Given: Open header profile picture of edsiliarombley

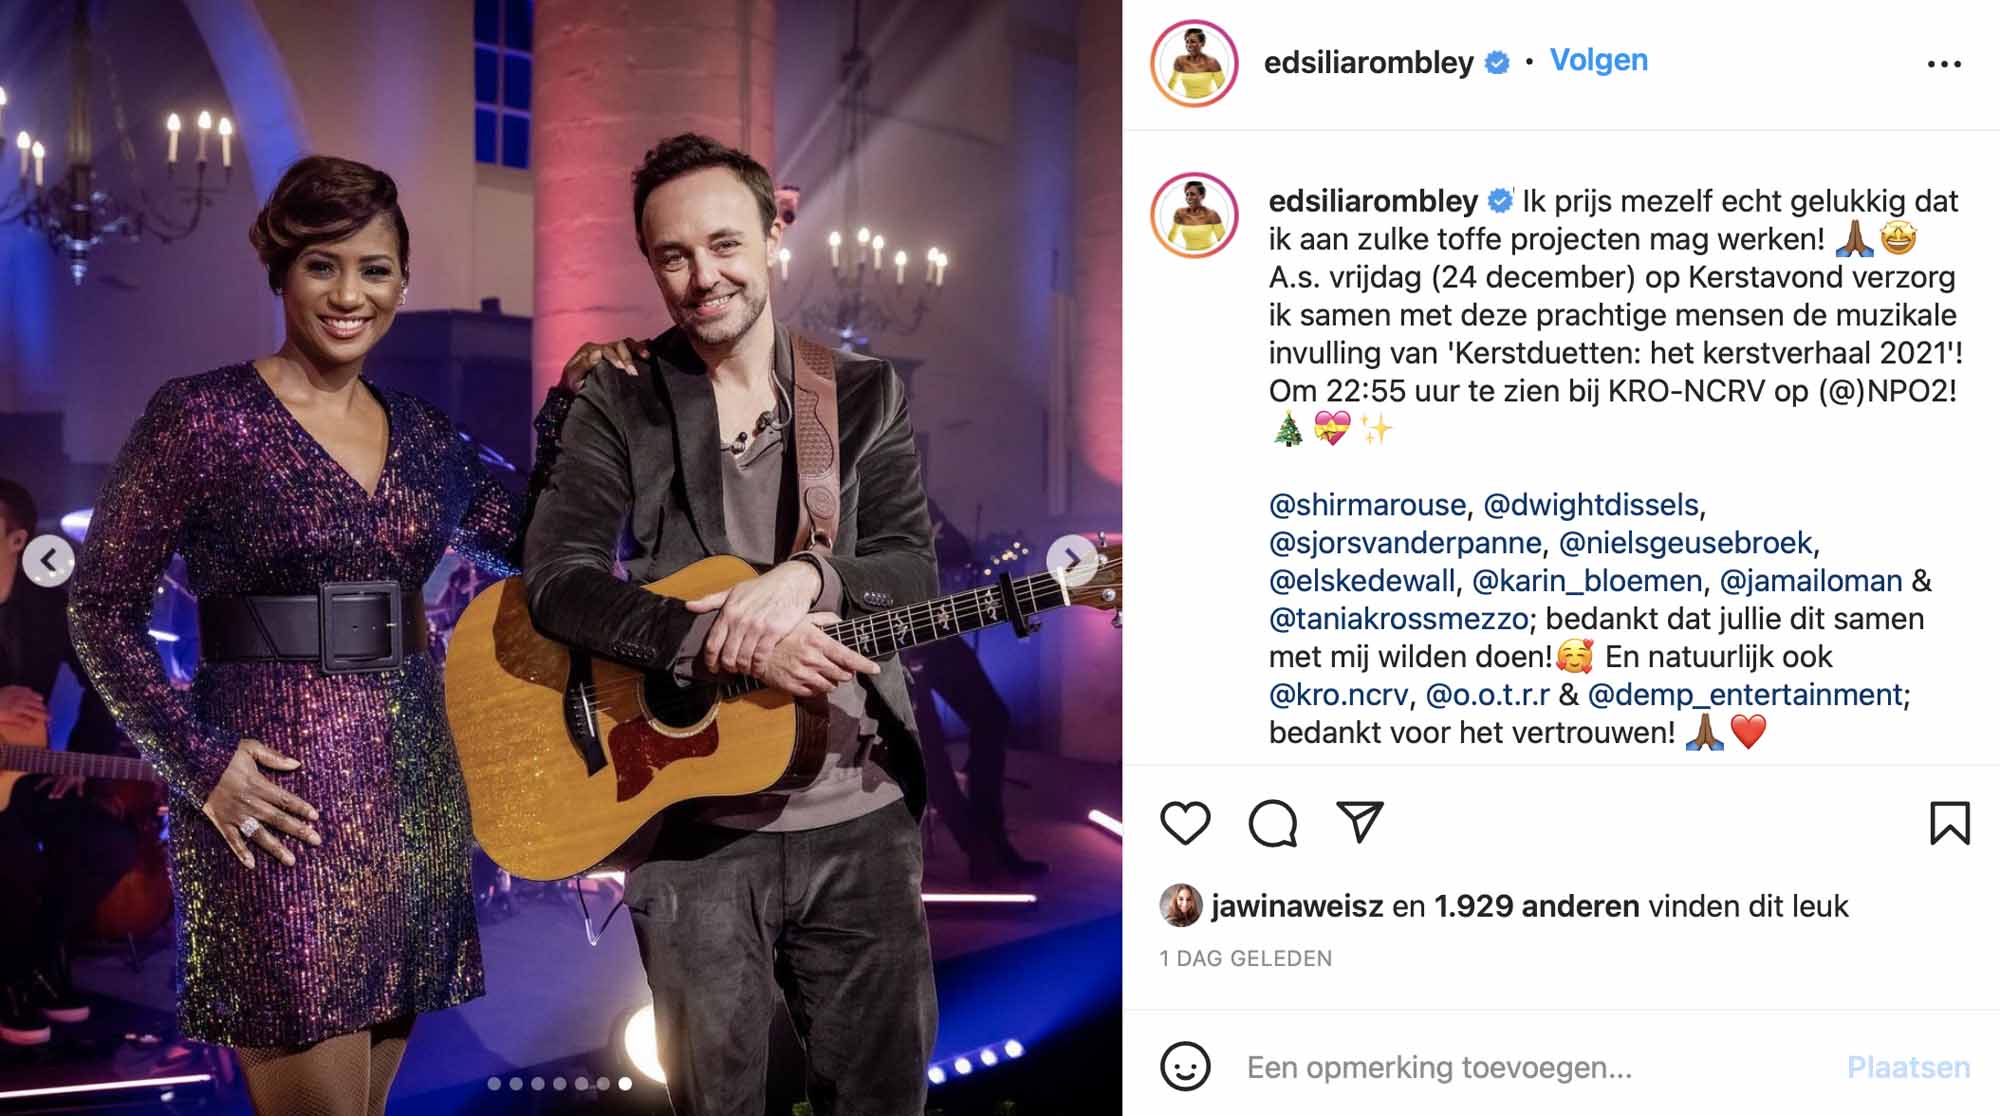Looking at the screenshot, I should (x=1194, y=63).
